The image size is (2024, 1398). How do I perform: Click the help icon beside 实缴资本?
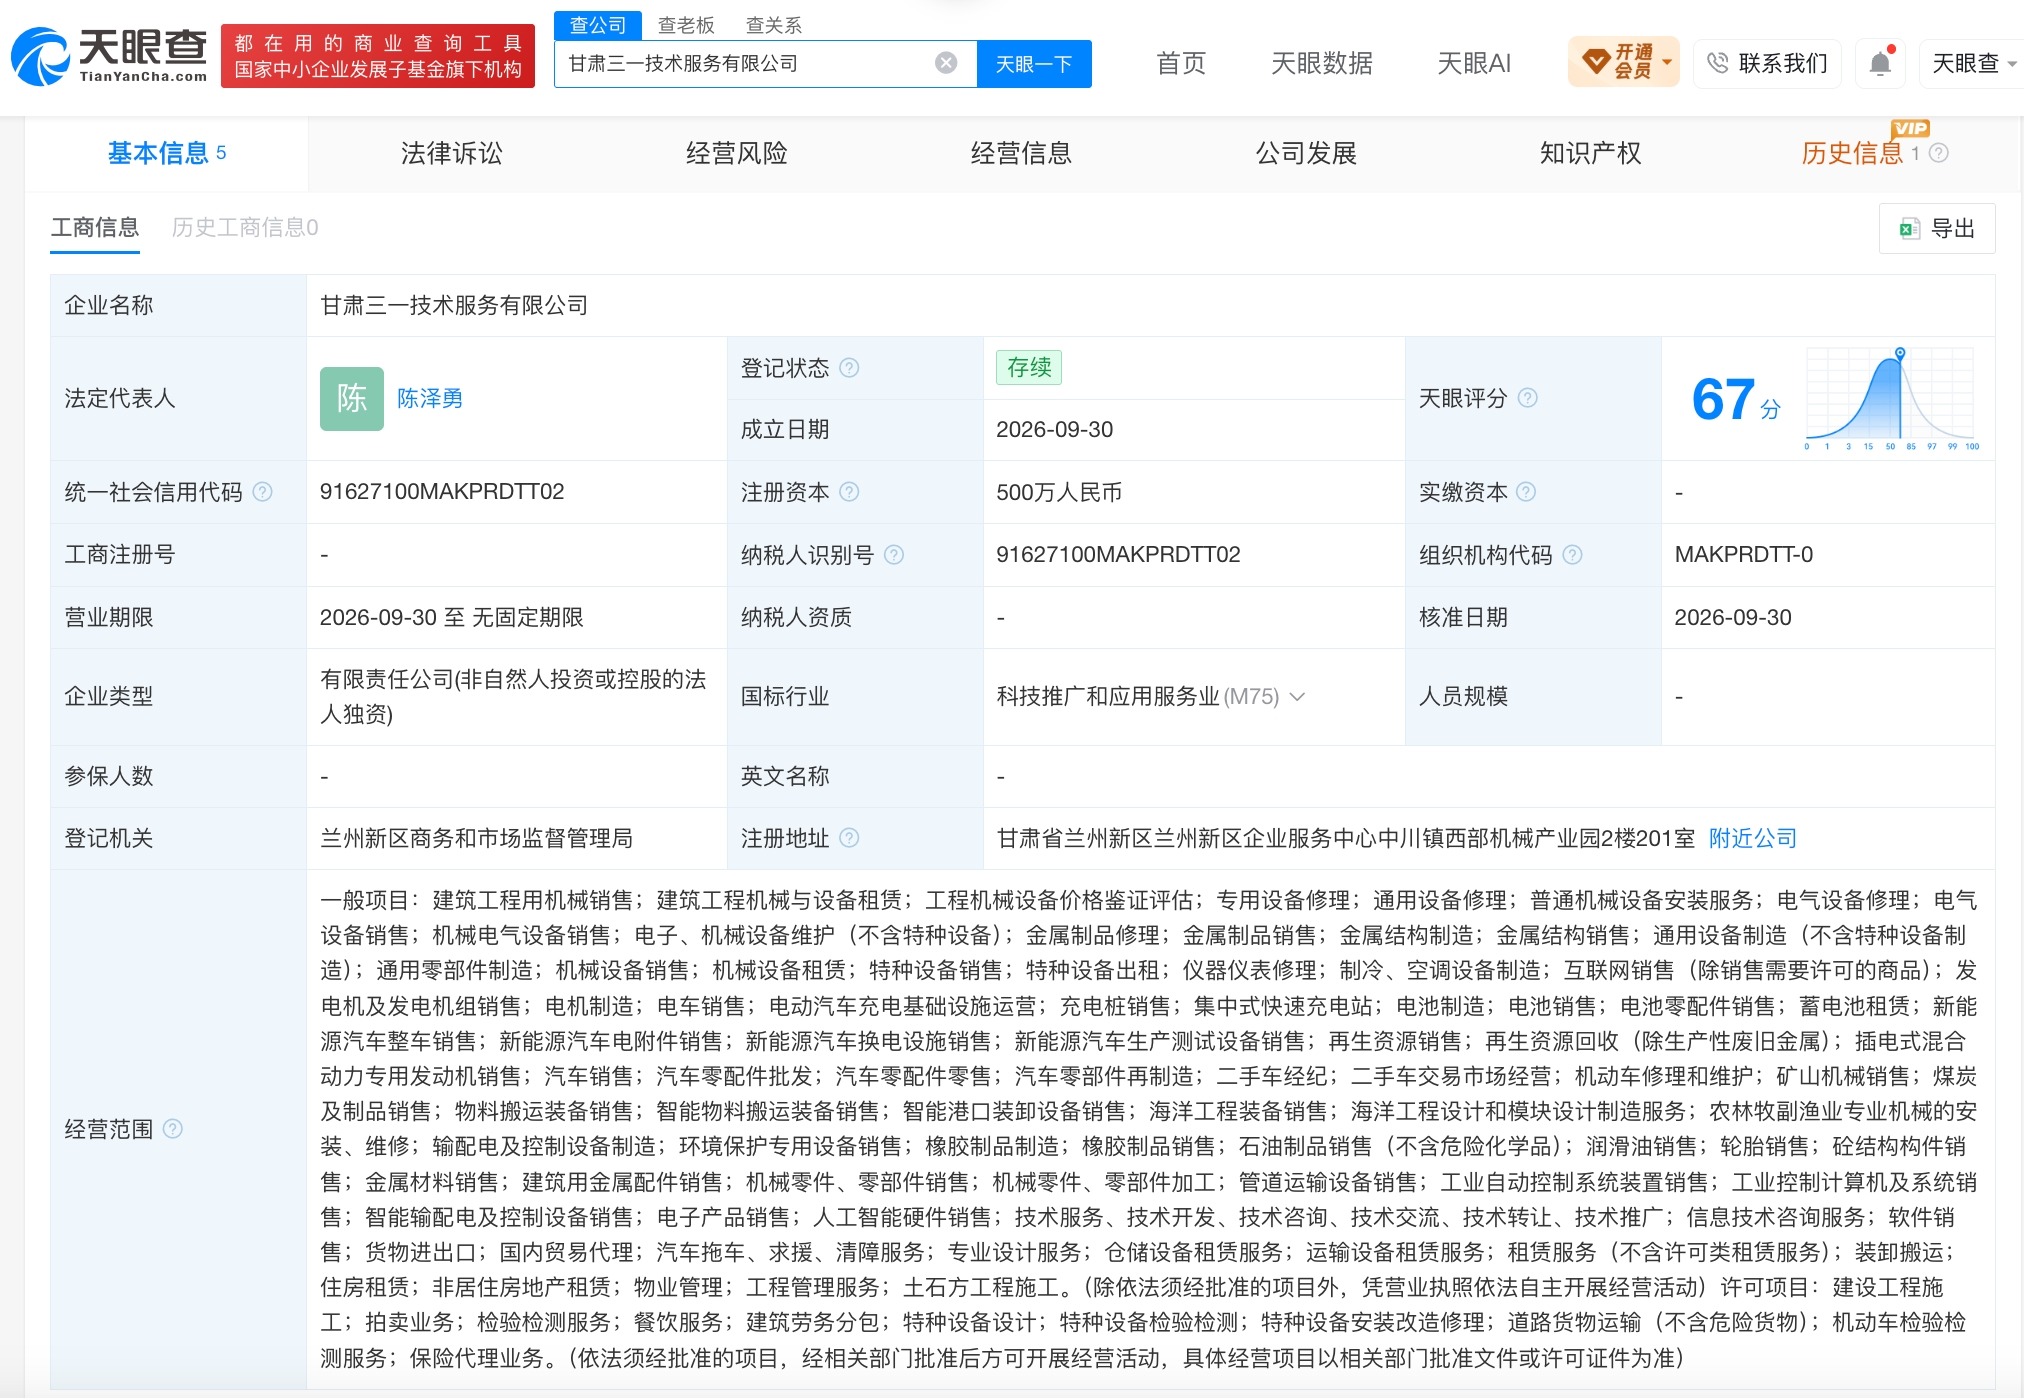point(1526,492)
